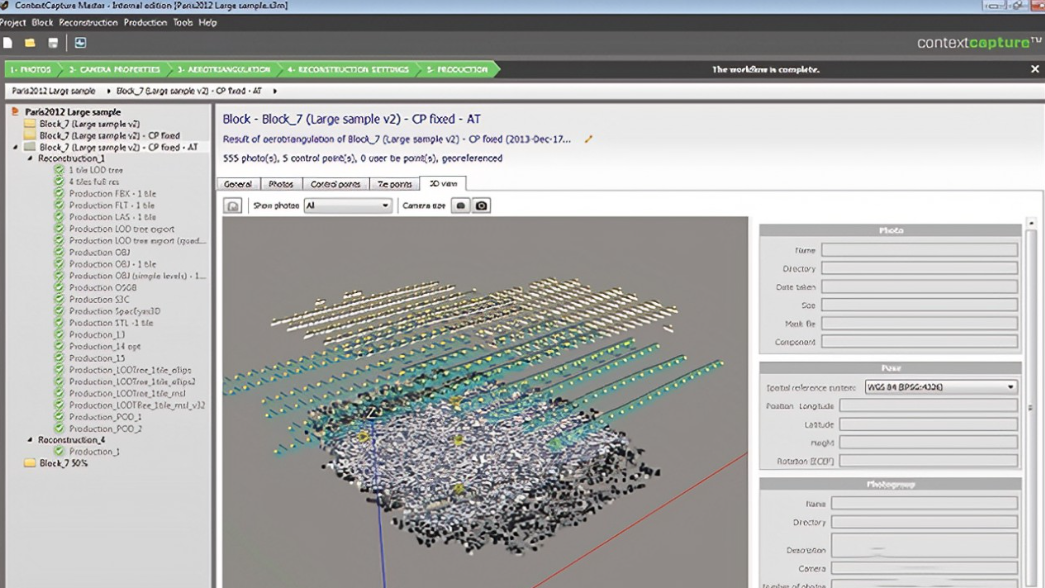Image resolution: width=1045 pixels, height=588 pixels.
Task: Select the 3D view tab
Action: 443,183
